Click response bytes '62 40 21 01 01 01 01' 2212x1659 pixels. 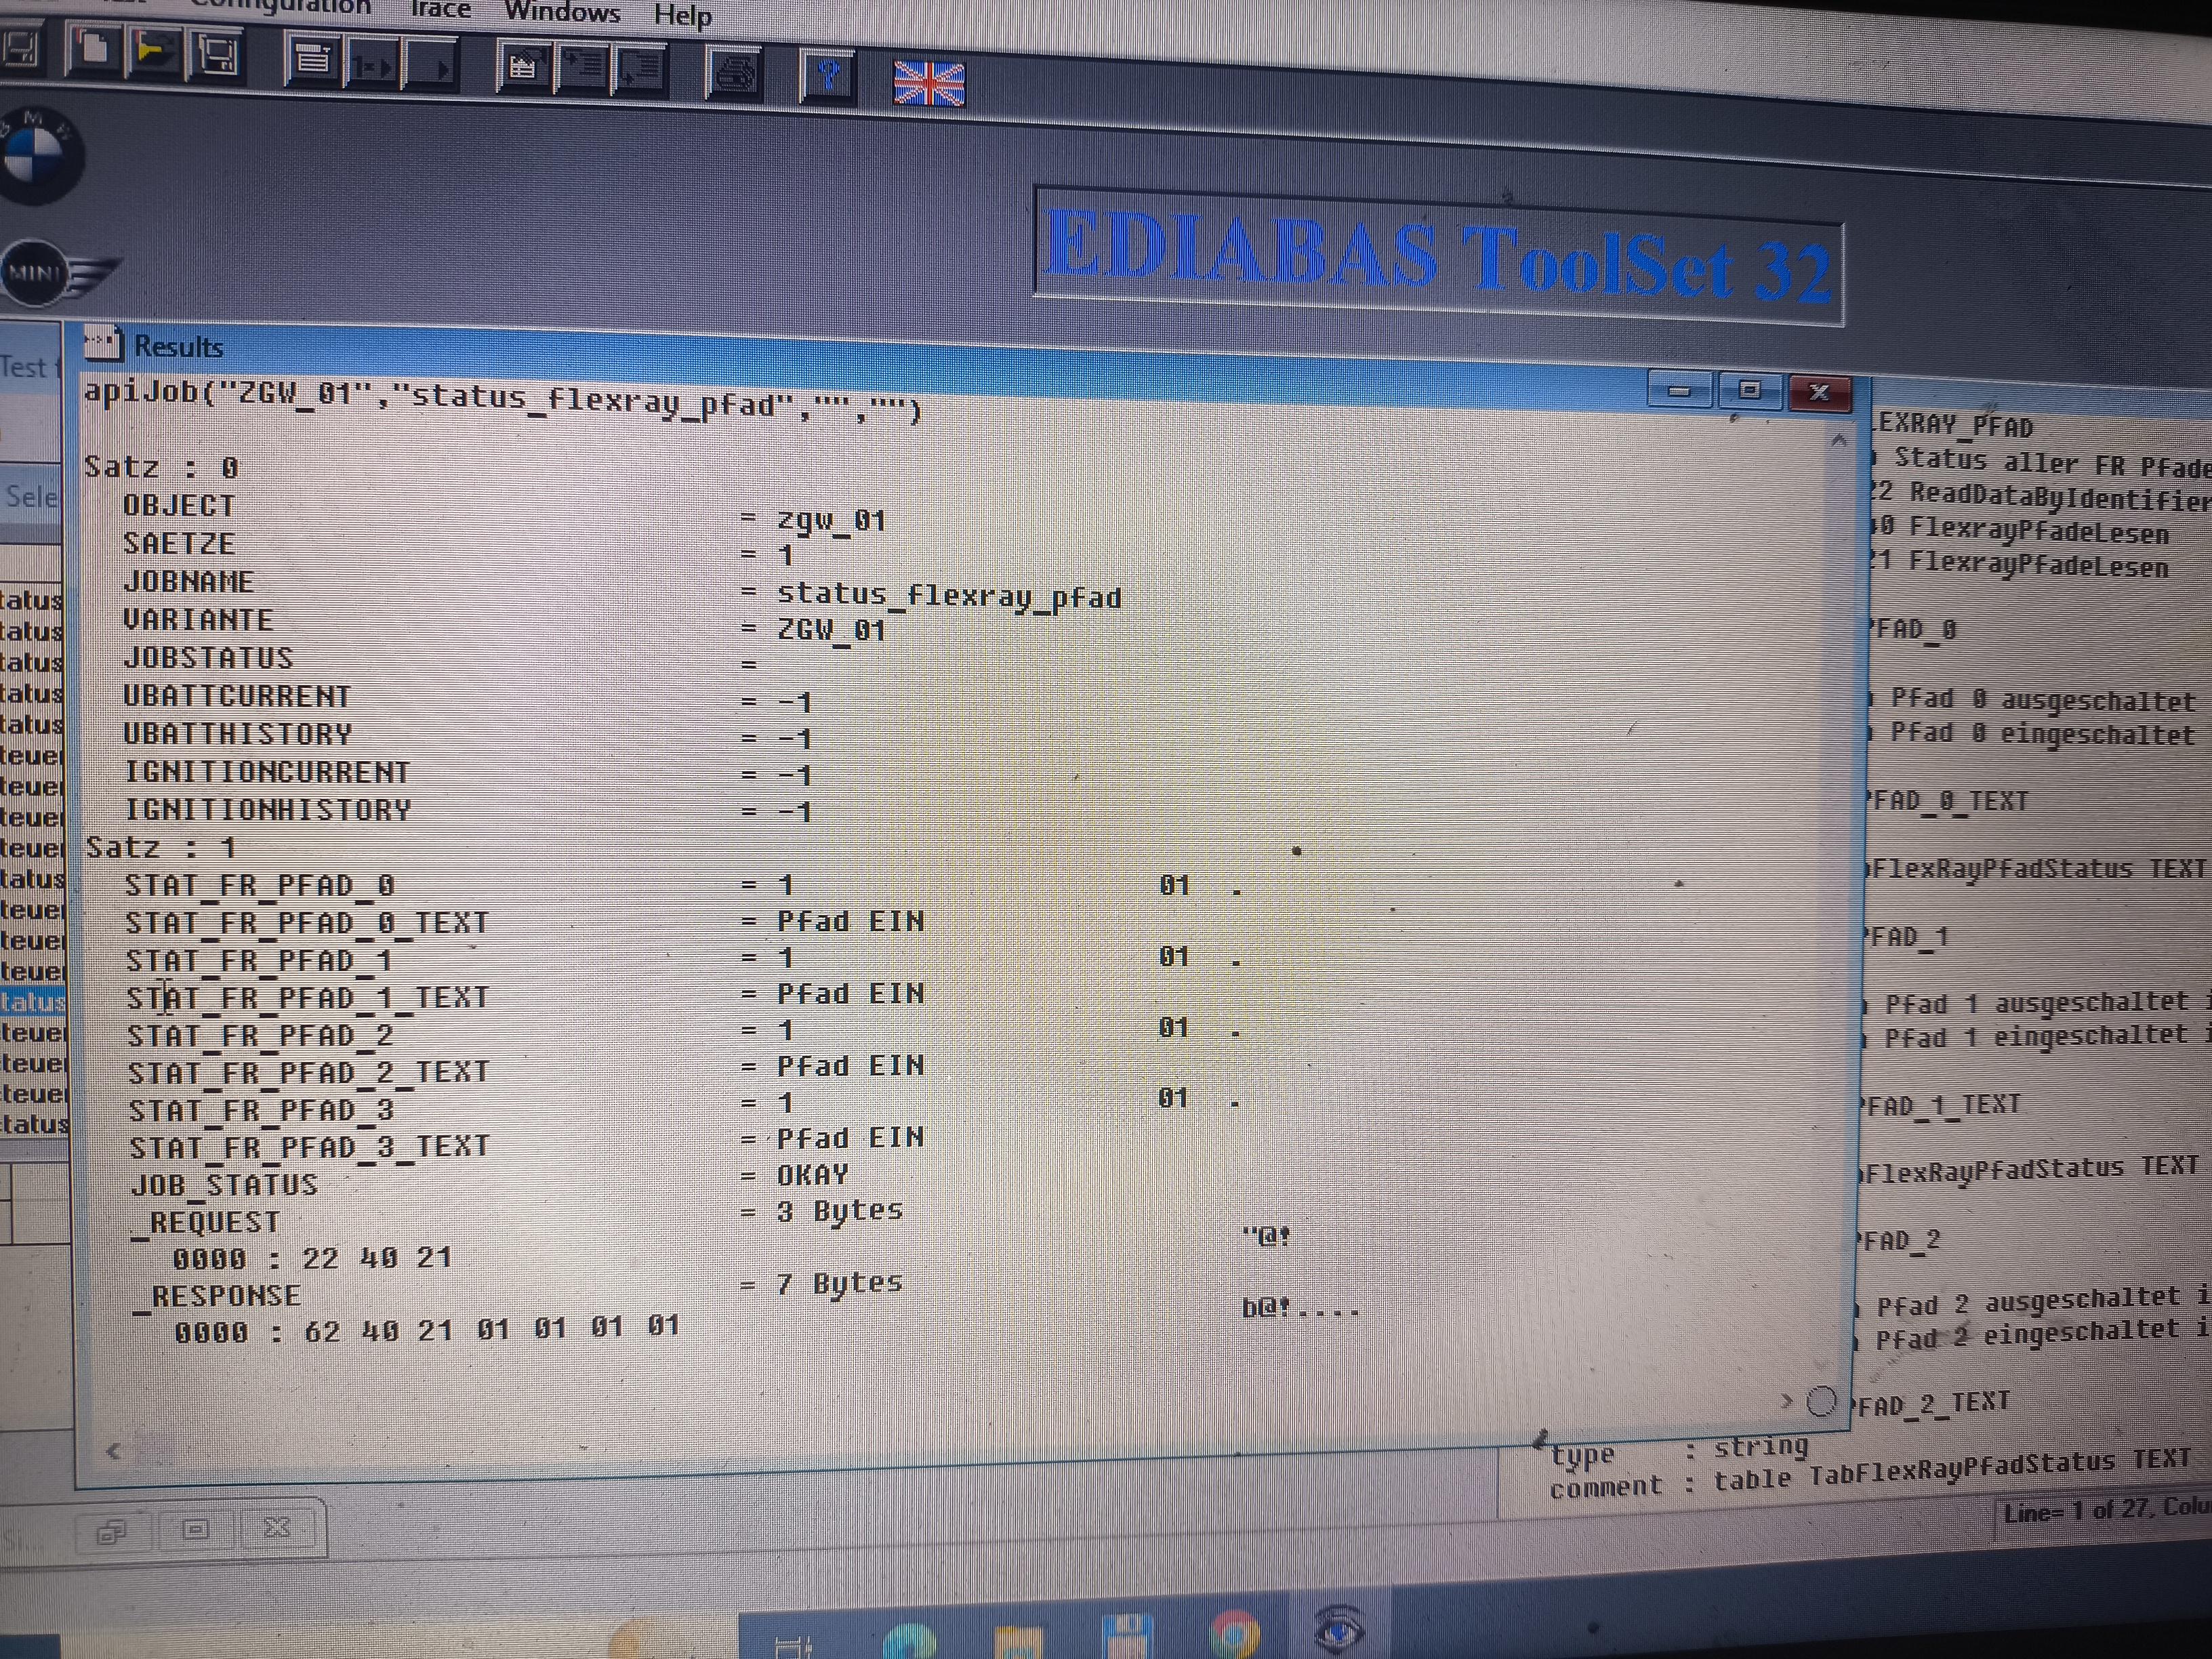[492, 1329]
